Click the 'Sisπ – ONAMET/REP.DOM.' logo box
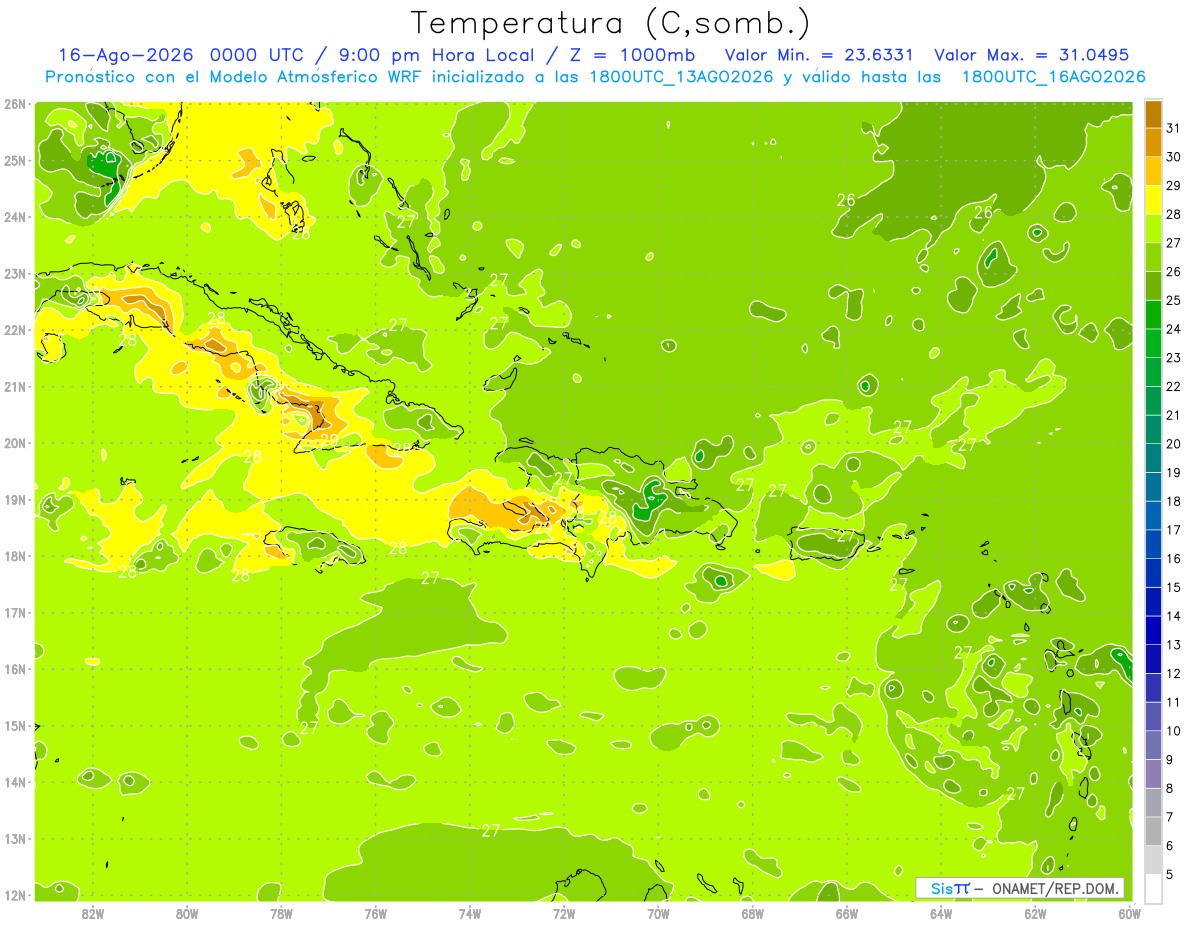Screen dimensions: 1200x927 coord(1020,888)
